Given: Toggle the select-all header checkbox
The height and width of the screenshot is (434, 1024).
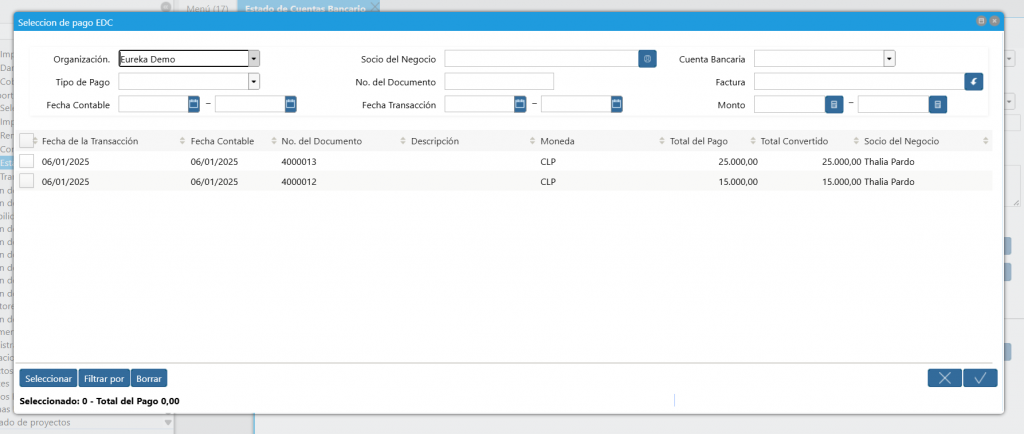Looking at the screenshot, I should click(27, 141).
